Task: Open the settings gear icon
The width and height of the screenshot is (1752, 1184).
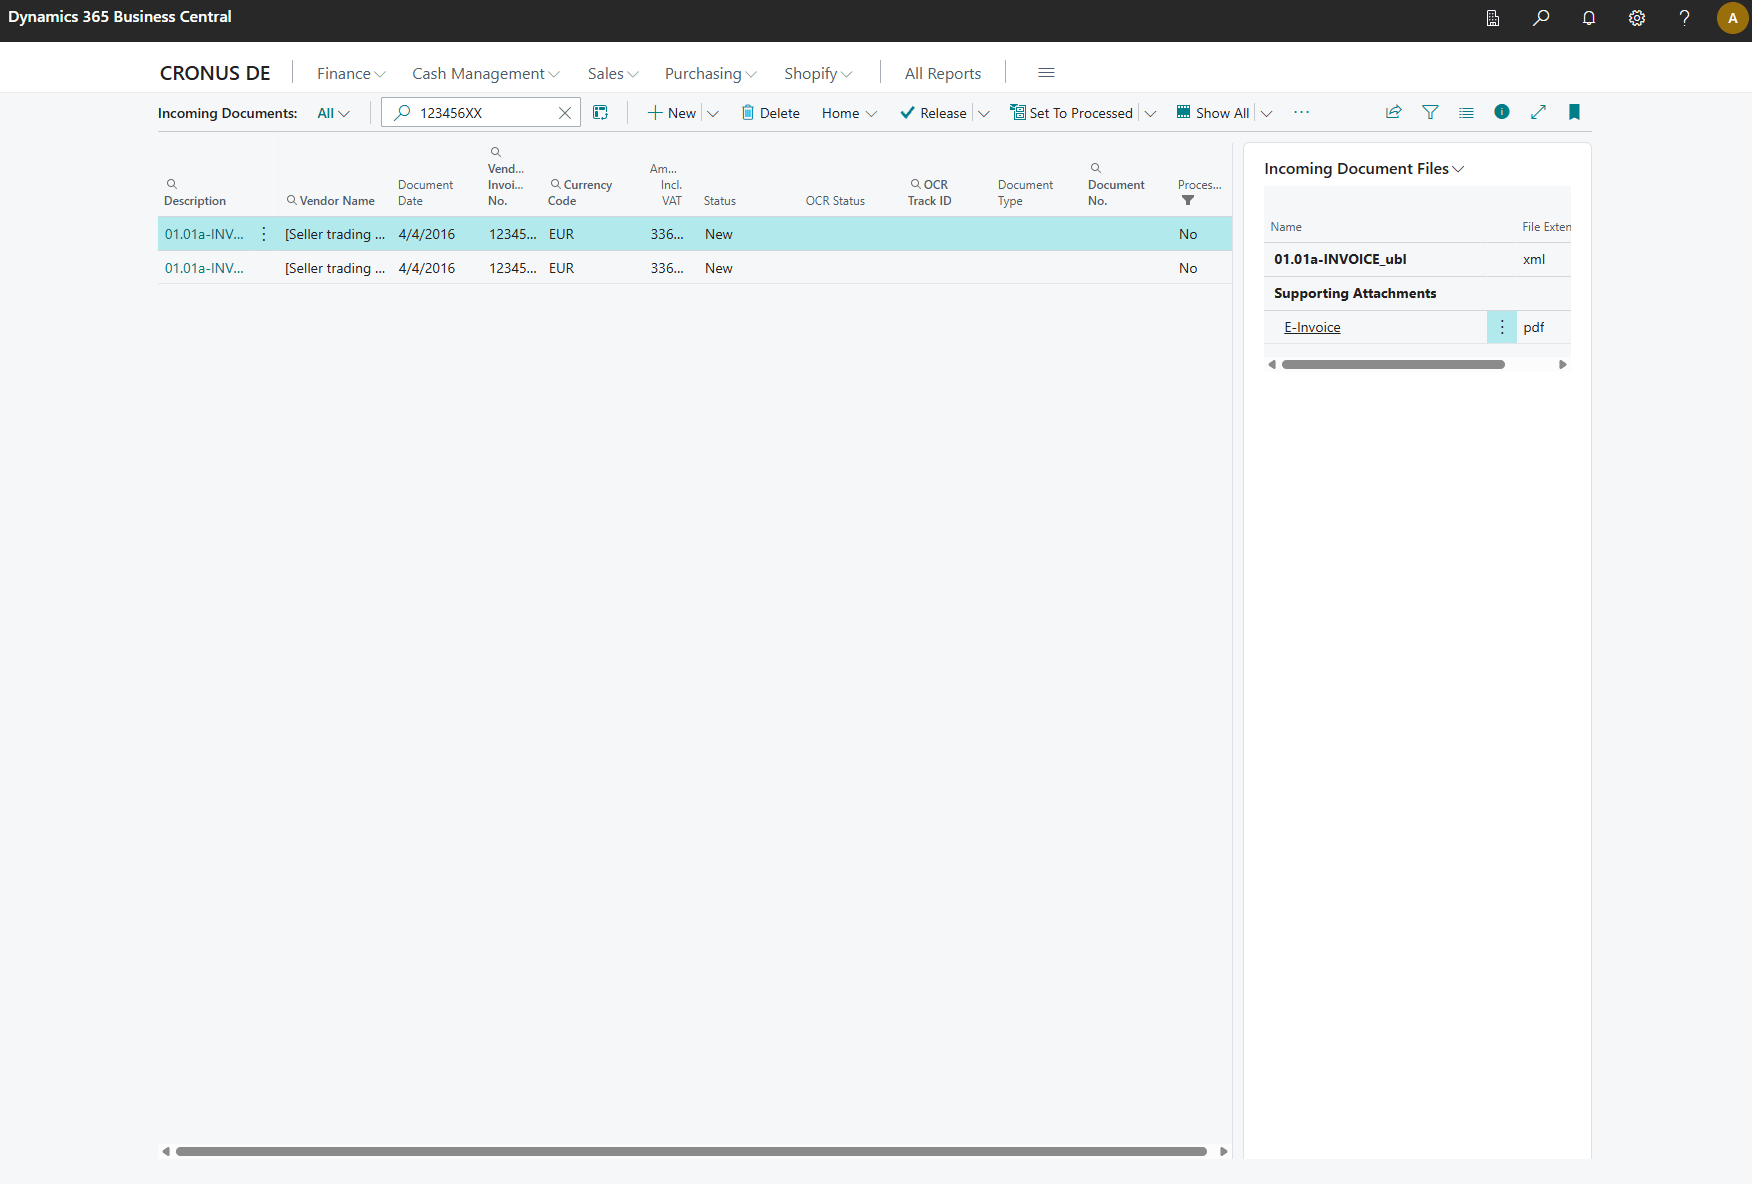Action: point(1636,18)
